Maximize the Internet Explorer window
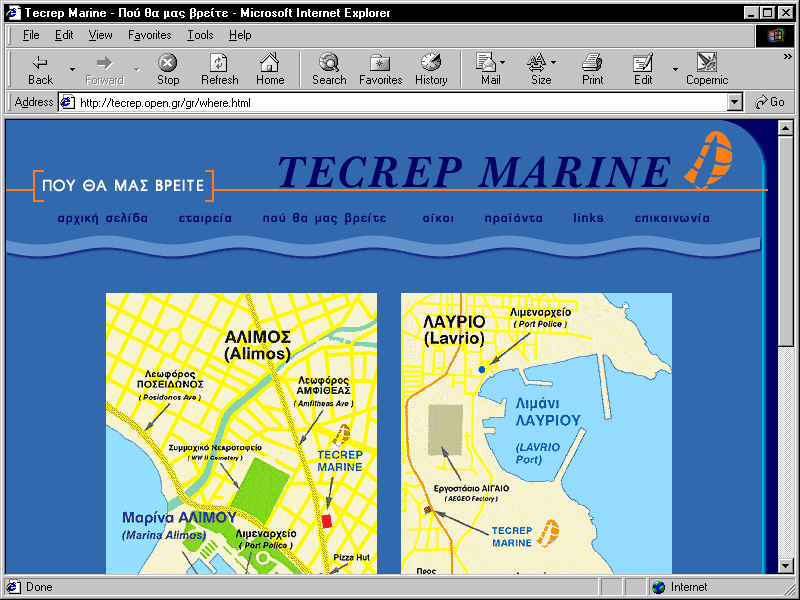The image size is (800, 600). tap(768, 13)
